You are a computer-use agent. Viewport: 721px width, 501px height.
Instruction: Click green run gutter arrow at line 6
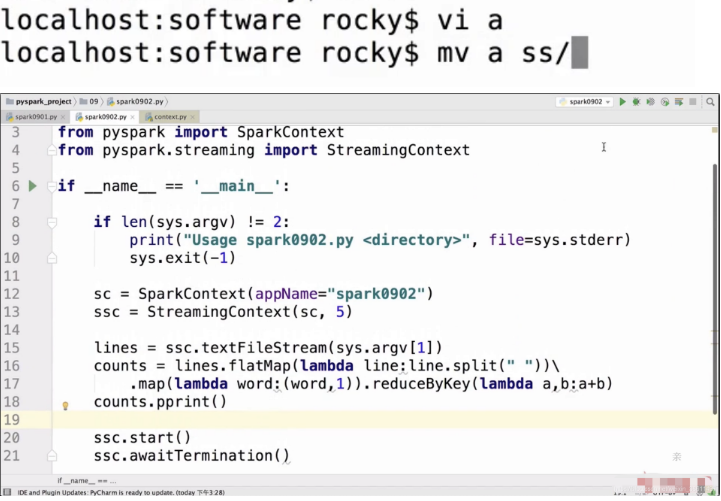[x=32, y=186]
